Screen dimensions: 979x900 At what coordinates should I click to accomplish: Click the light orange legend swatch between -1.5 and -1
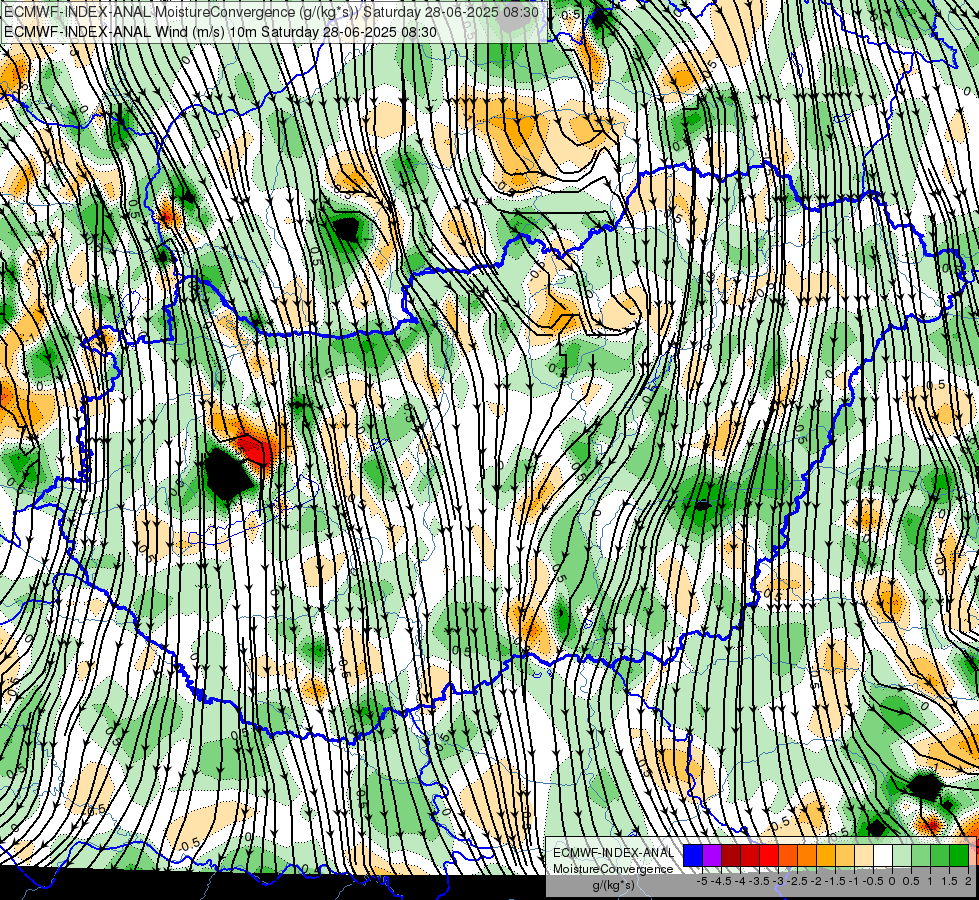click(x=845, y=855)
